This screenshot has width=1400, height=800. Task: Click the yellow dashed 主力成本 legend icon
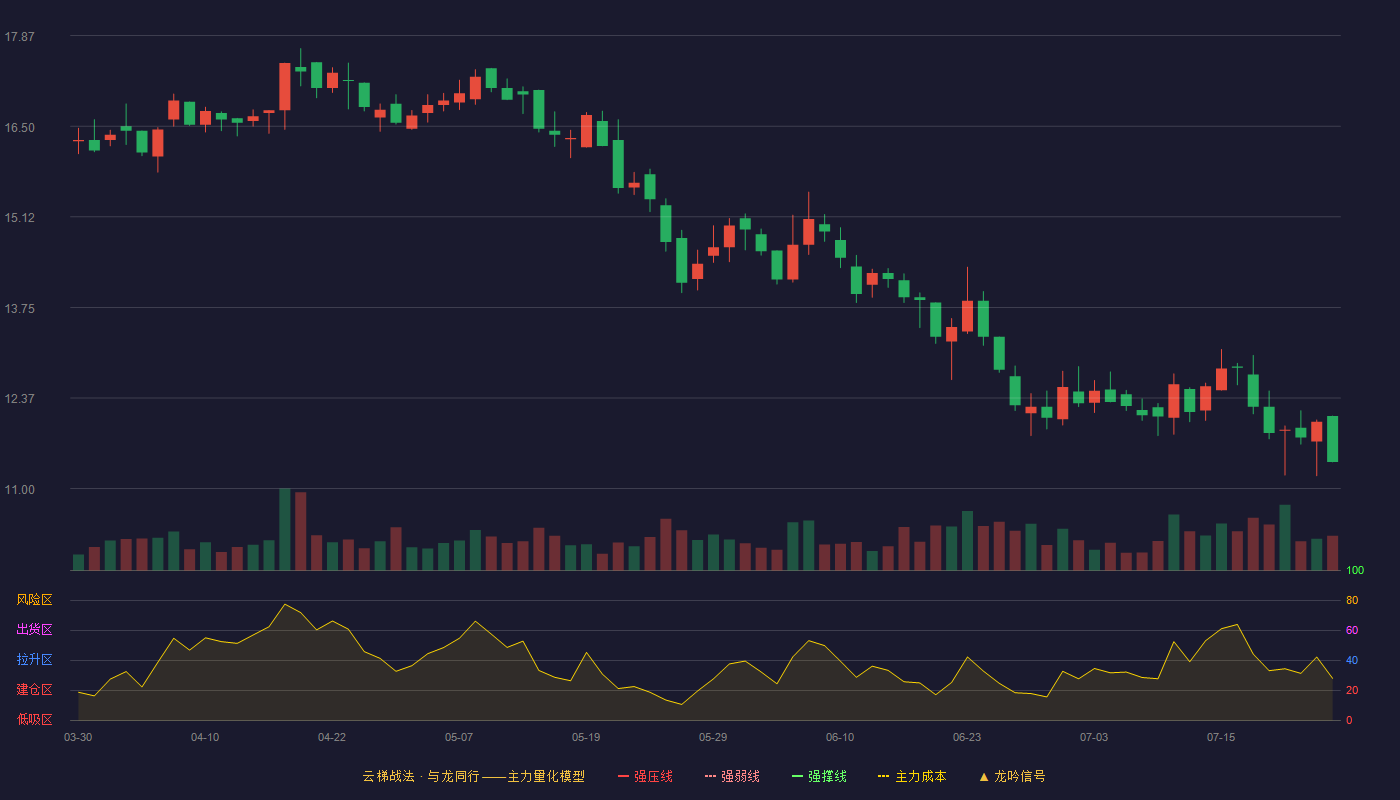(884, 776)
